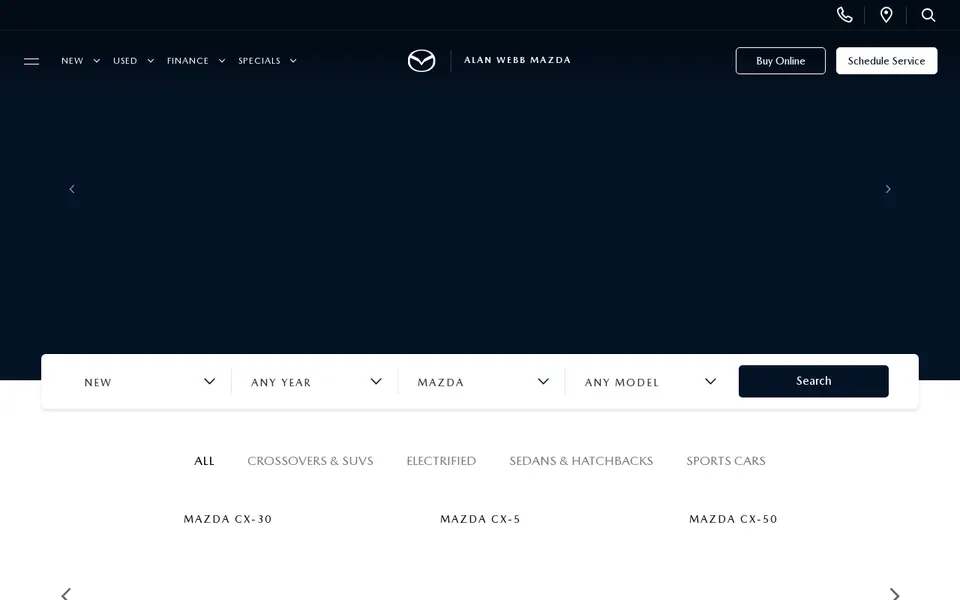Go to next hero slide arrow
Screen dimensions: 960x600
(x=888, y=189)
